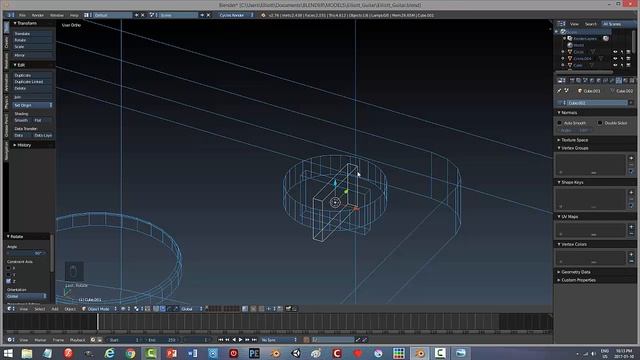Open the No Sync playback dropdown

pyautogui.click(x=279, y=340)
